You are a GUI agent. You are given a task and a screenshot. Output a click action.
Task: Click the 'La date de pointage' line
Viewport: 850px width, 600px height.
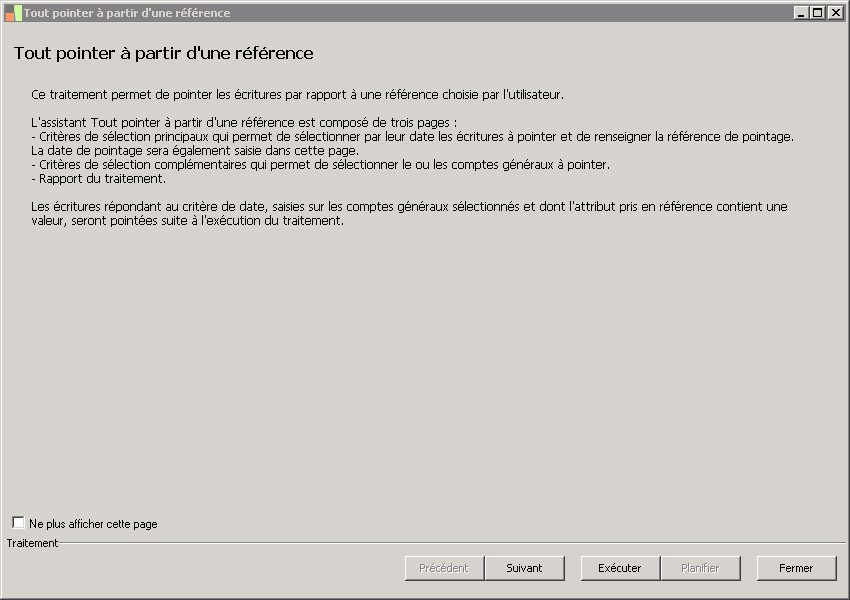[195, 151]
